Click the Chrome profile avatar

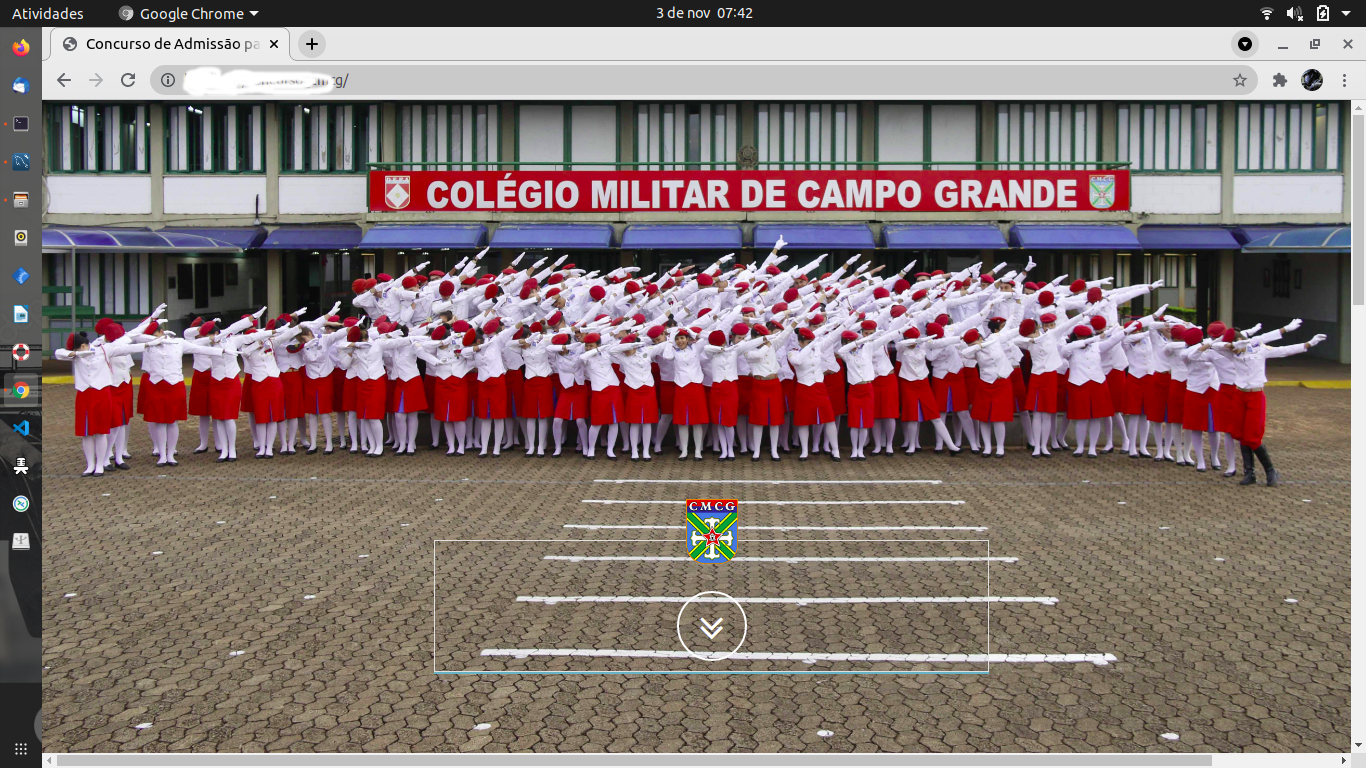click(1311, 79)
